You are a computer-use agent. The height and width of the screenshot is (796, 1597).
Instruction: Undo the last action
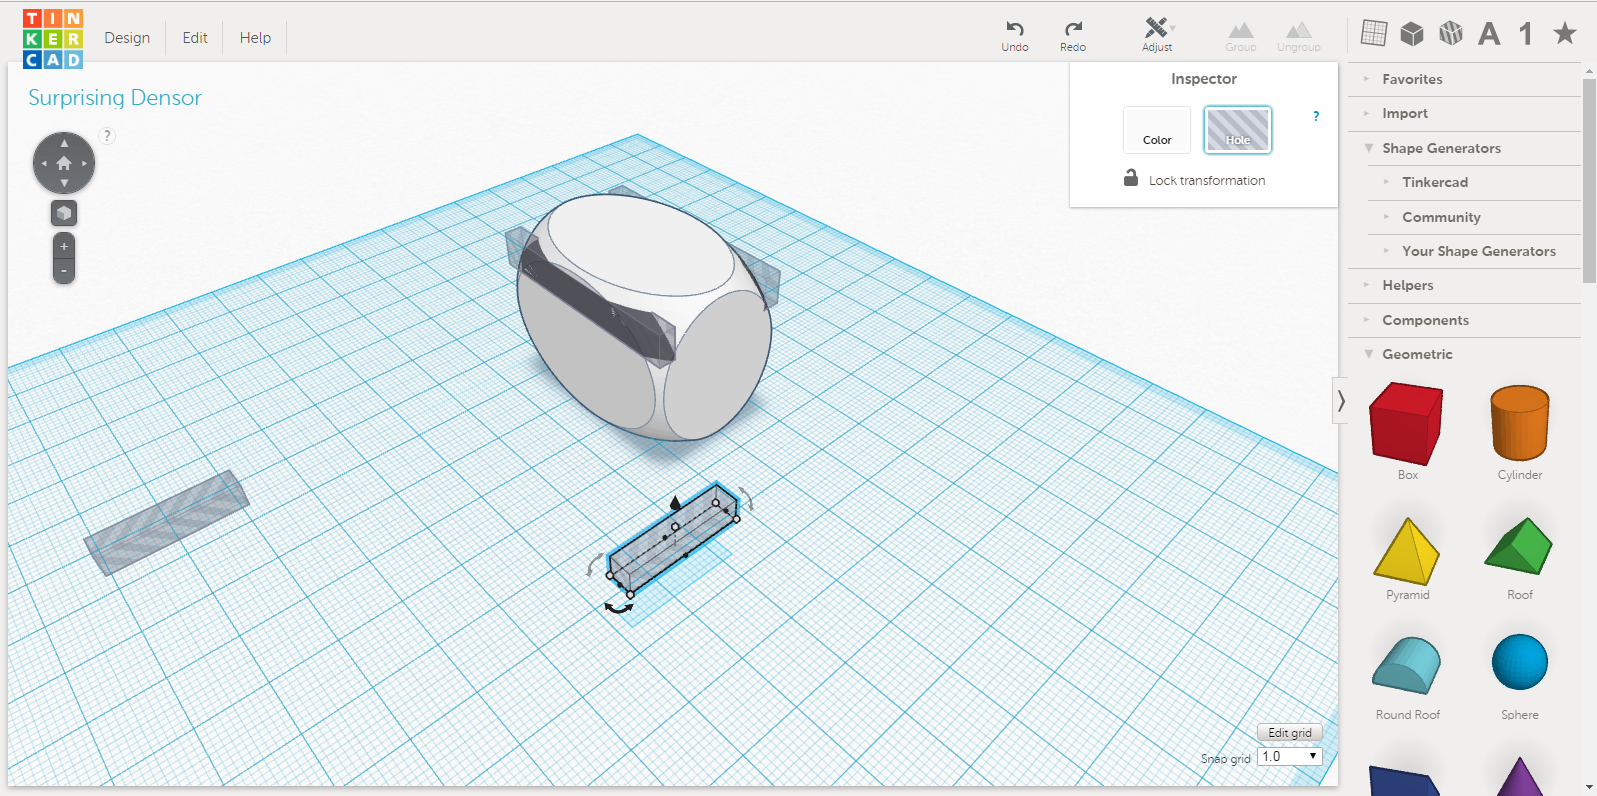pyautogui.click(x=1015, y=36)
